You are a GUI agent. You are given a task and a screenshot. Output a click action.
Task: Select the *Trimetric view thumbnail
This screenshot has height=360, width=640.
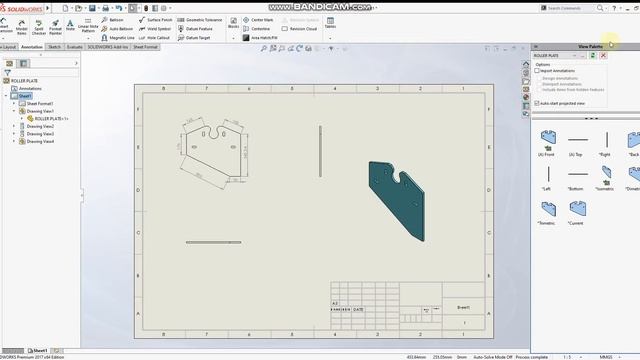click(x=548, y=209)
